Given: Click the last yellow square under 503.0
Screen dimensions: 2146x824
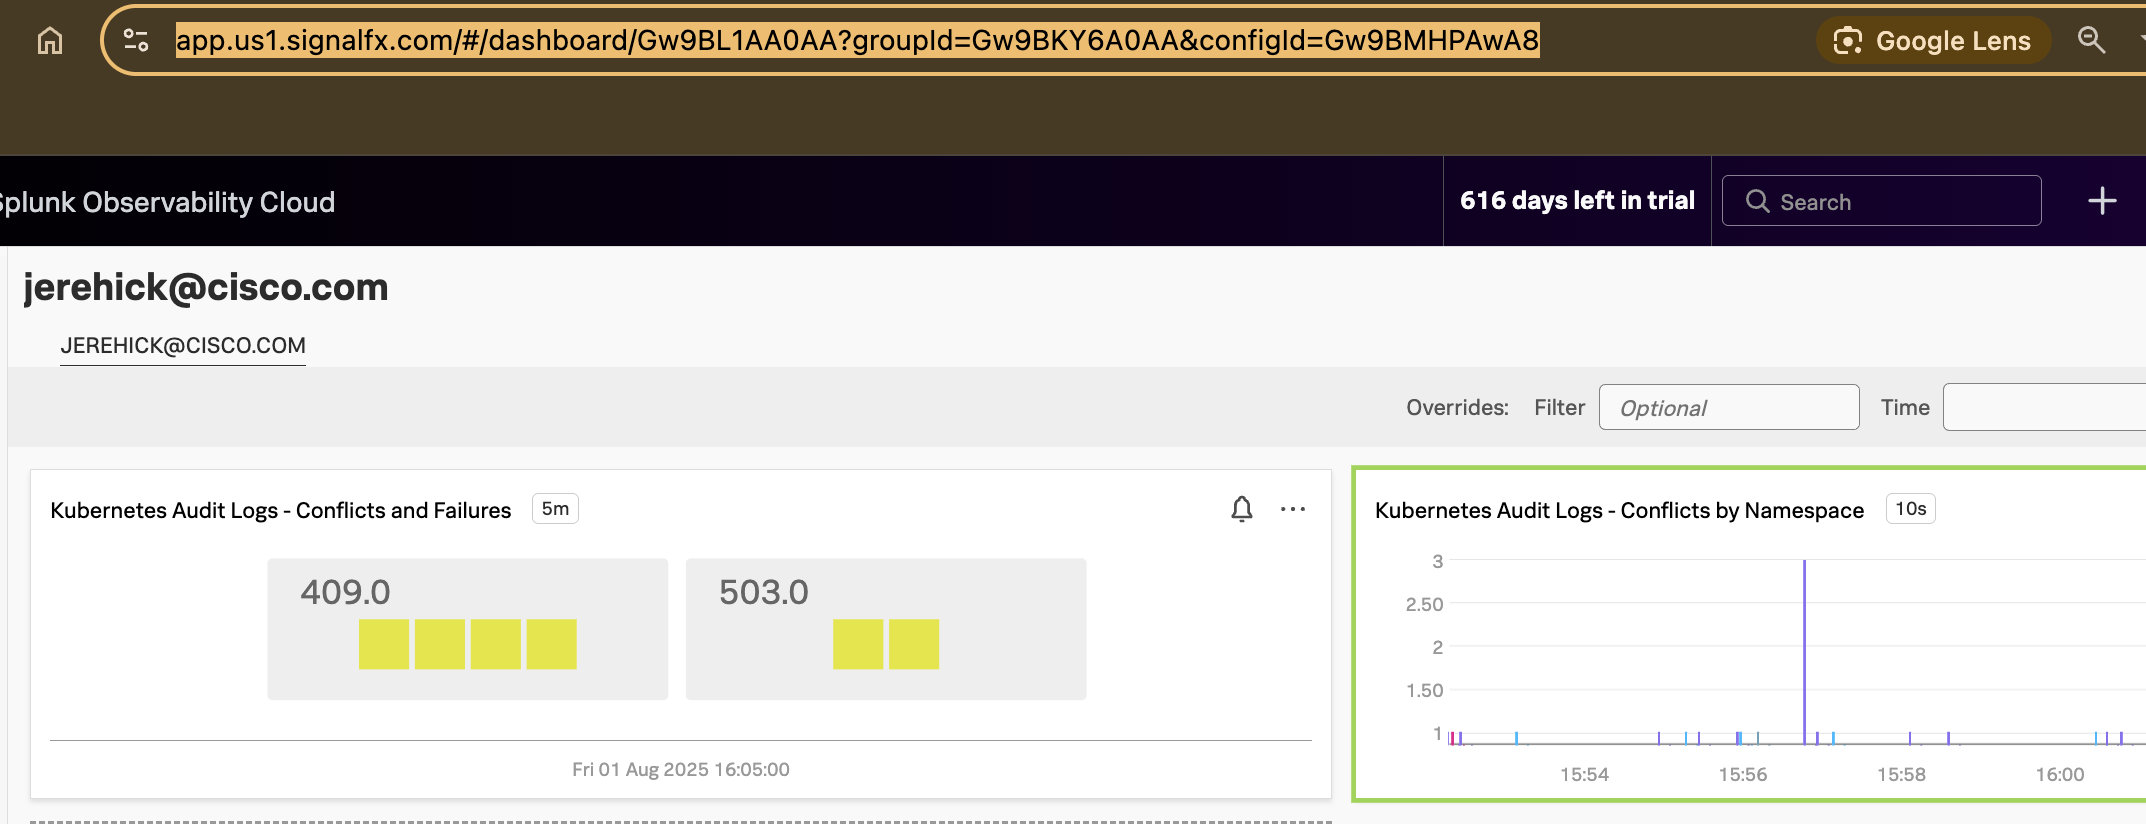Looking at the screenshot, I should [913, 644].
